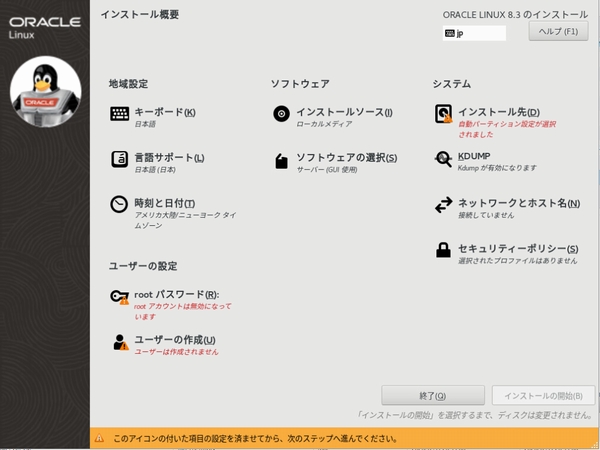Click the text ローカルメディア
Screen dimensions: 600x450
coord(324,124)
